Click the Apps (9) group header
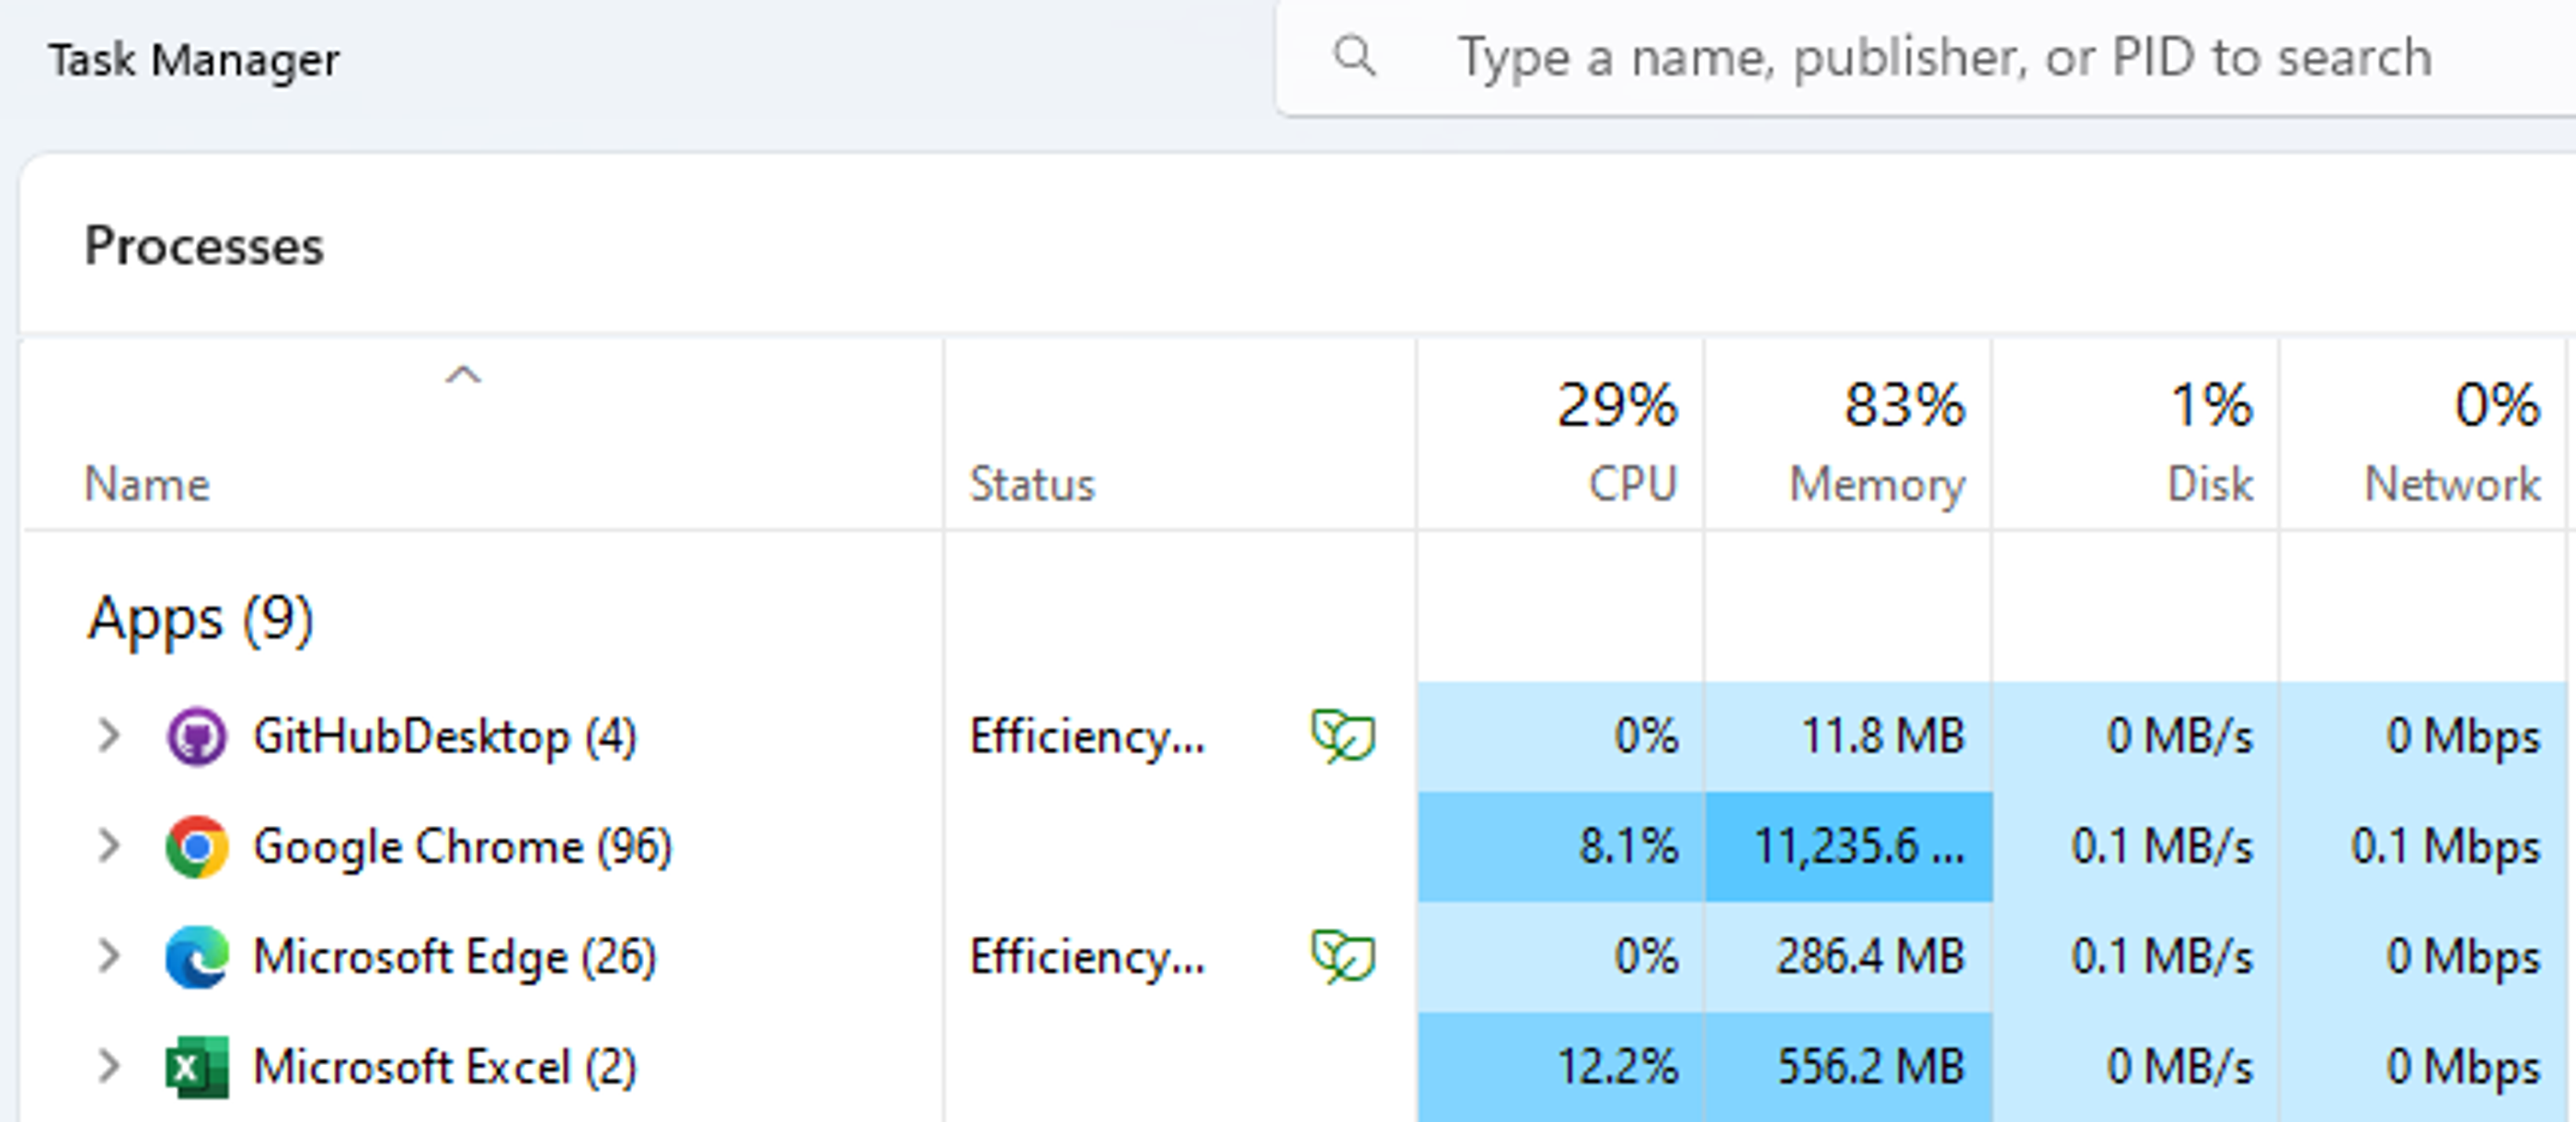This screenshot has height=1122, width=2576. pyautogui.click(x=200, y=619)
